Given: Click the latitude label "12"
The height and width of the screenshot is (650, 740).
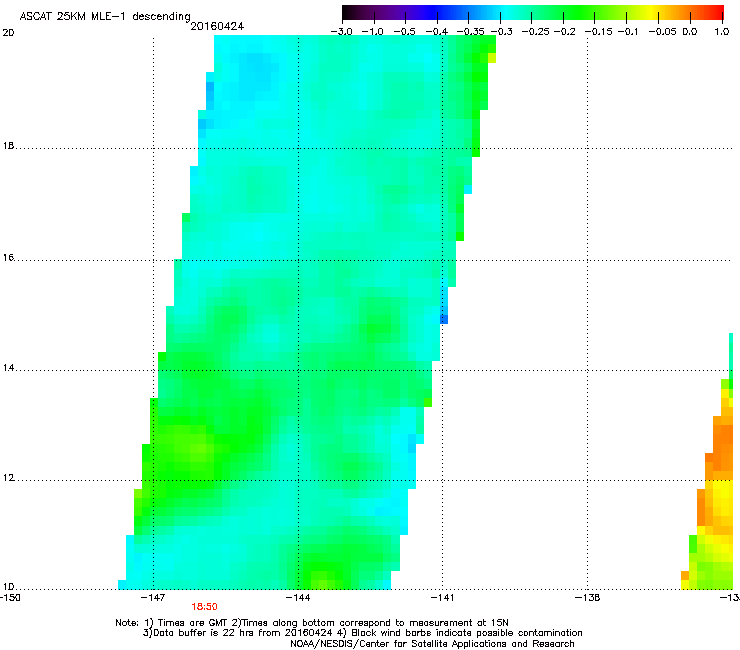Looking at the screenshot, I should coord(8,478).
